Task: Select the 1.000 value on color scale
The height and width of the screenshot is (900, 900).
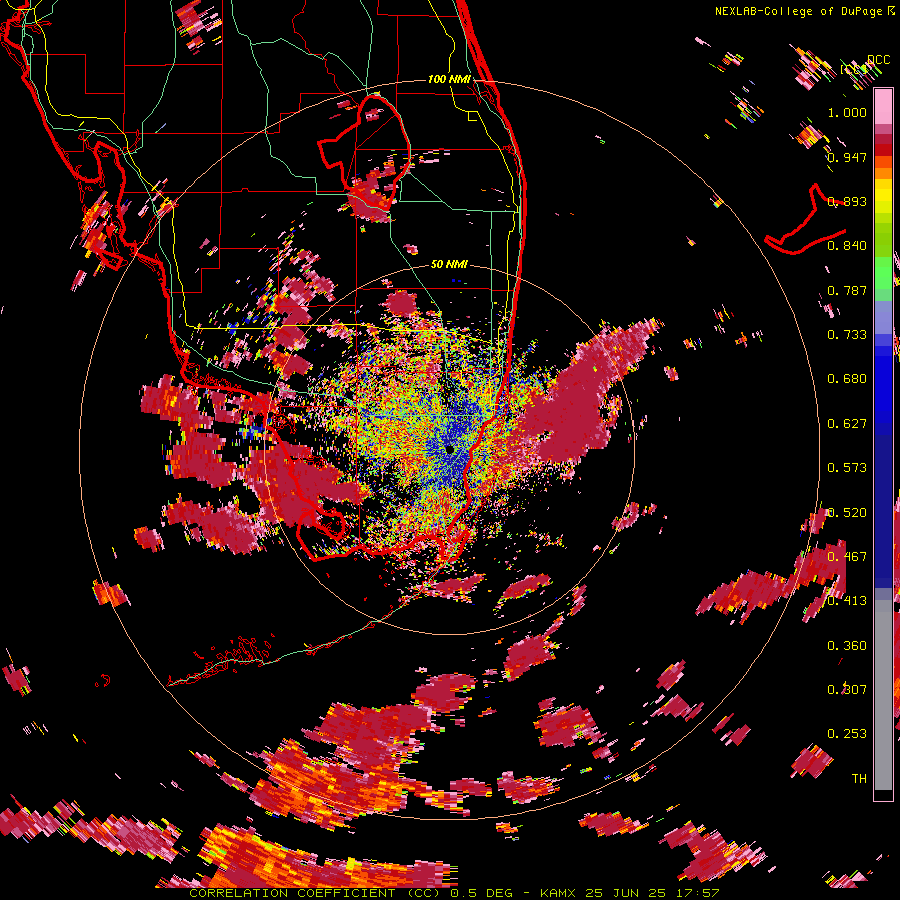Action: (x=847, y=112)
